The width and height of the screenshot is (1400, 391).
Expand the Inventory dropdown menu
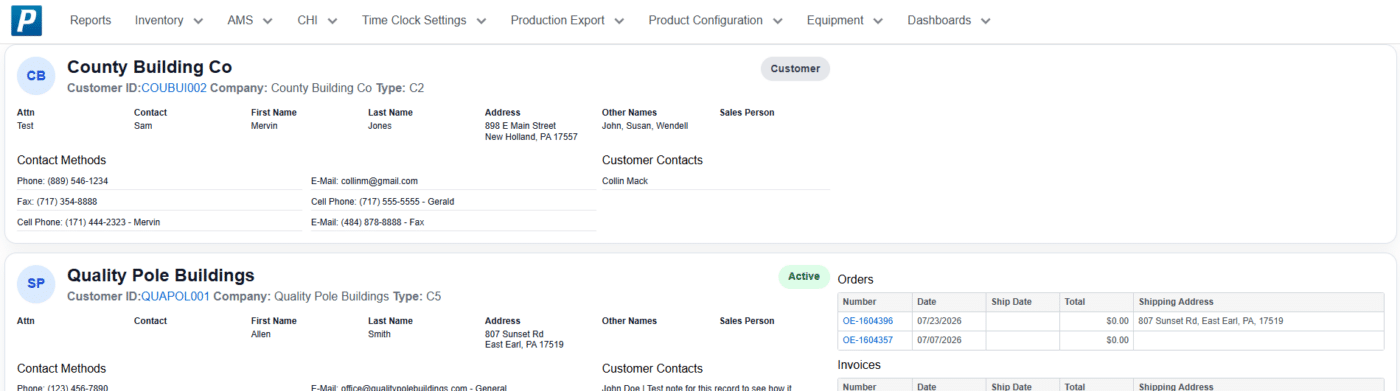click(169, 20)
